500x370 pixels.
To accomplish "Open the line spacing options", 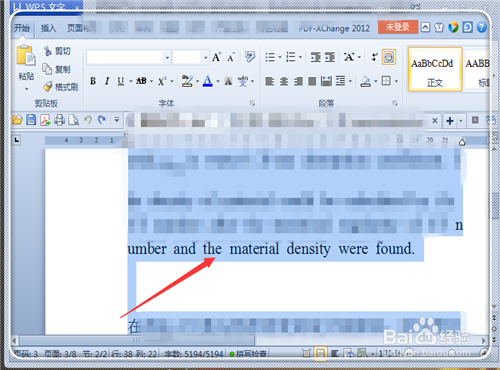I will [341, 81].
